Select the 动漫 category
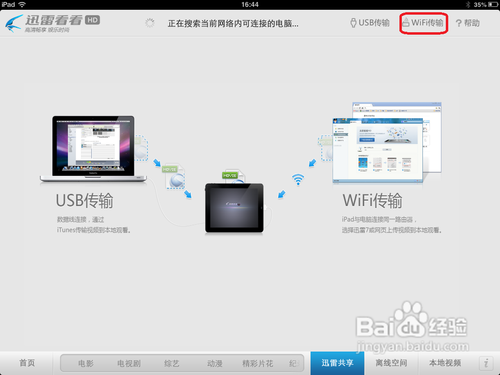The width and height of the screenshot is (500, 375). pos(215,363)
